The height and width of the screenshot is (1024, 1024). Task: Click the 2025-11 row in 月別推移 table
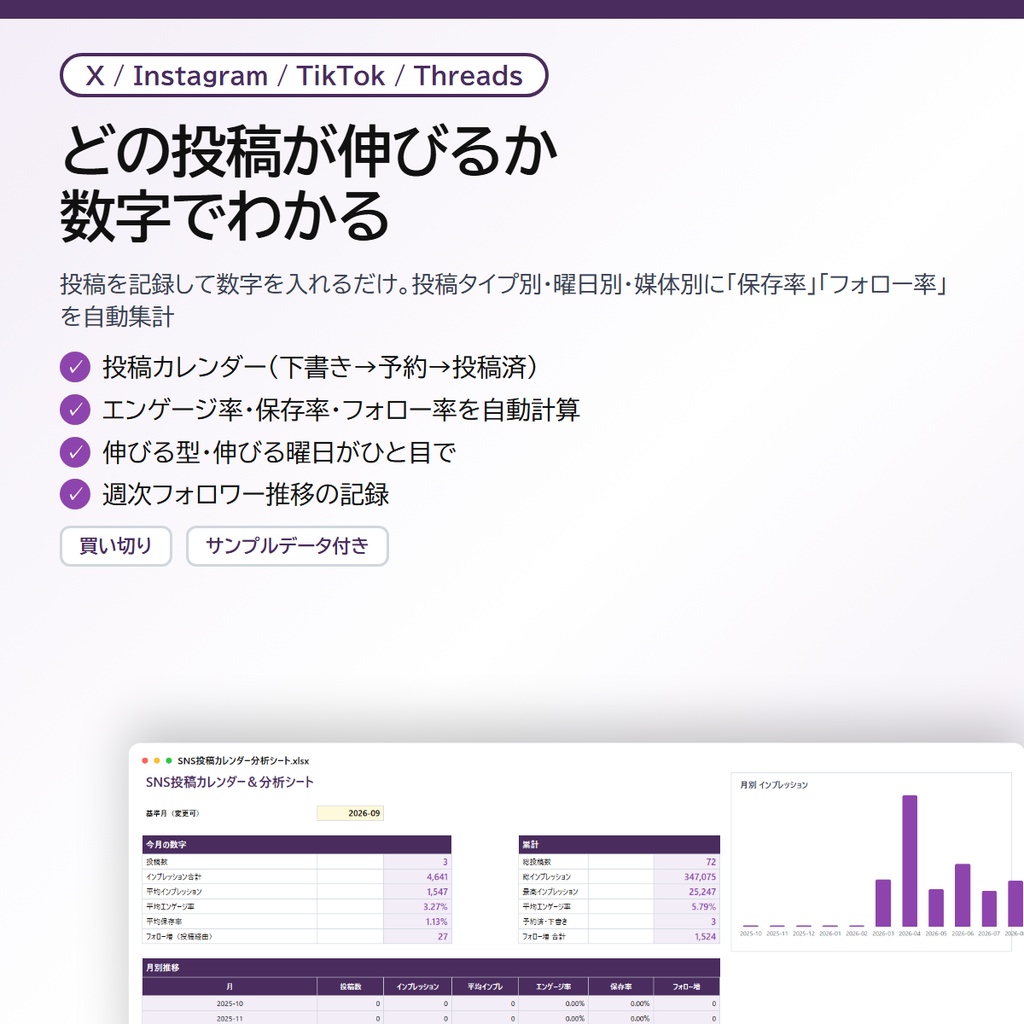[431, 1018]
